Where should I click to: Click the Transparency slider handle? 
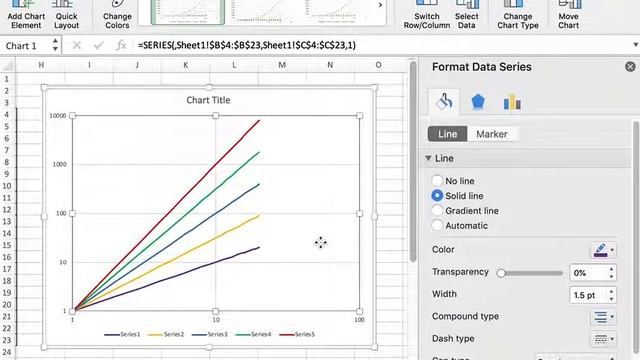point(501,273)
